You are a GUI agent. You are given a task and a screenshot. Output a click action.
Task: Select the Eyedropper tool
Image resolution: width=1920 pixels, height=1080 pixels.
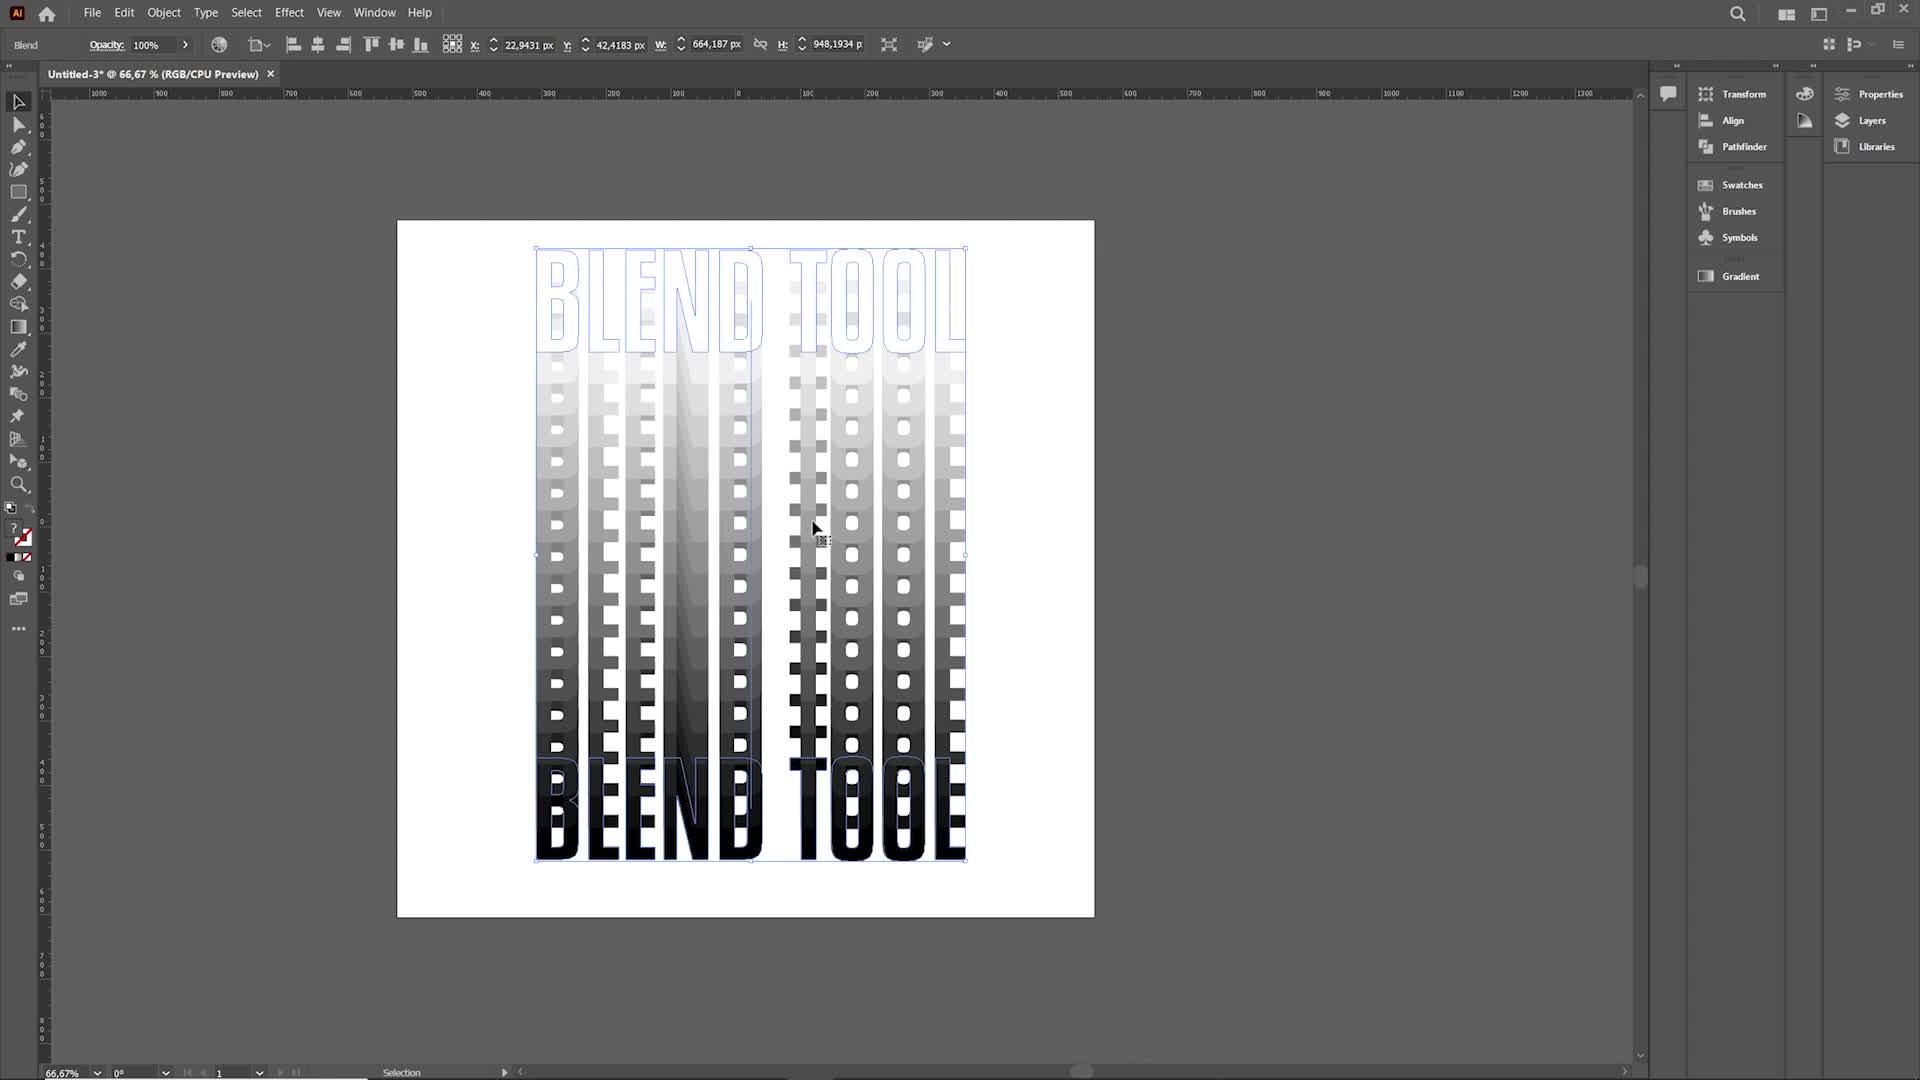coord(18,349)
